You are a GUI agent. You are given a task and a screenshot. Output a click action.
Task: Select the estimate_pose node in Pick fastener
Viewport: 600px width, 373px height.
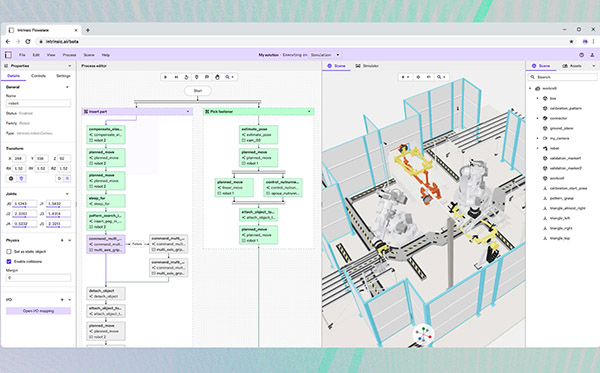pos(258,135)
